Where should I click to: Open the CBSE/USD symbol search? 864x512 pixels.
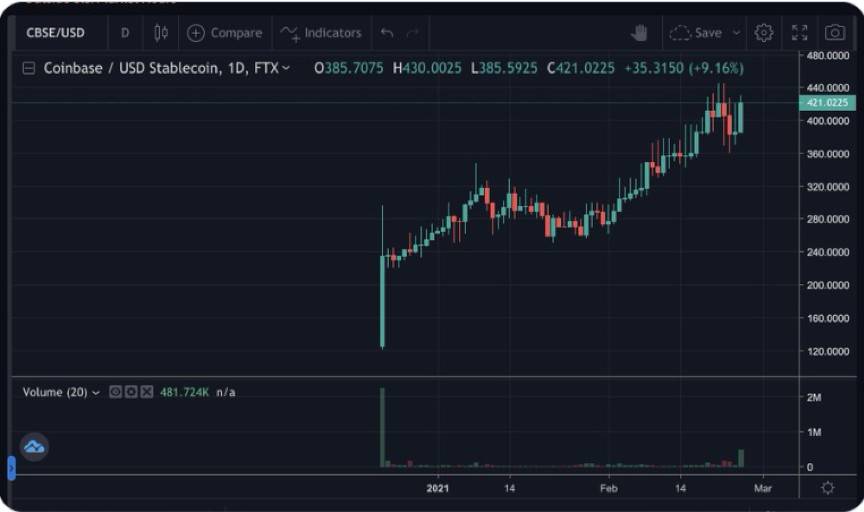tap(56, 33)
